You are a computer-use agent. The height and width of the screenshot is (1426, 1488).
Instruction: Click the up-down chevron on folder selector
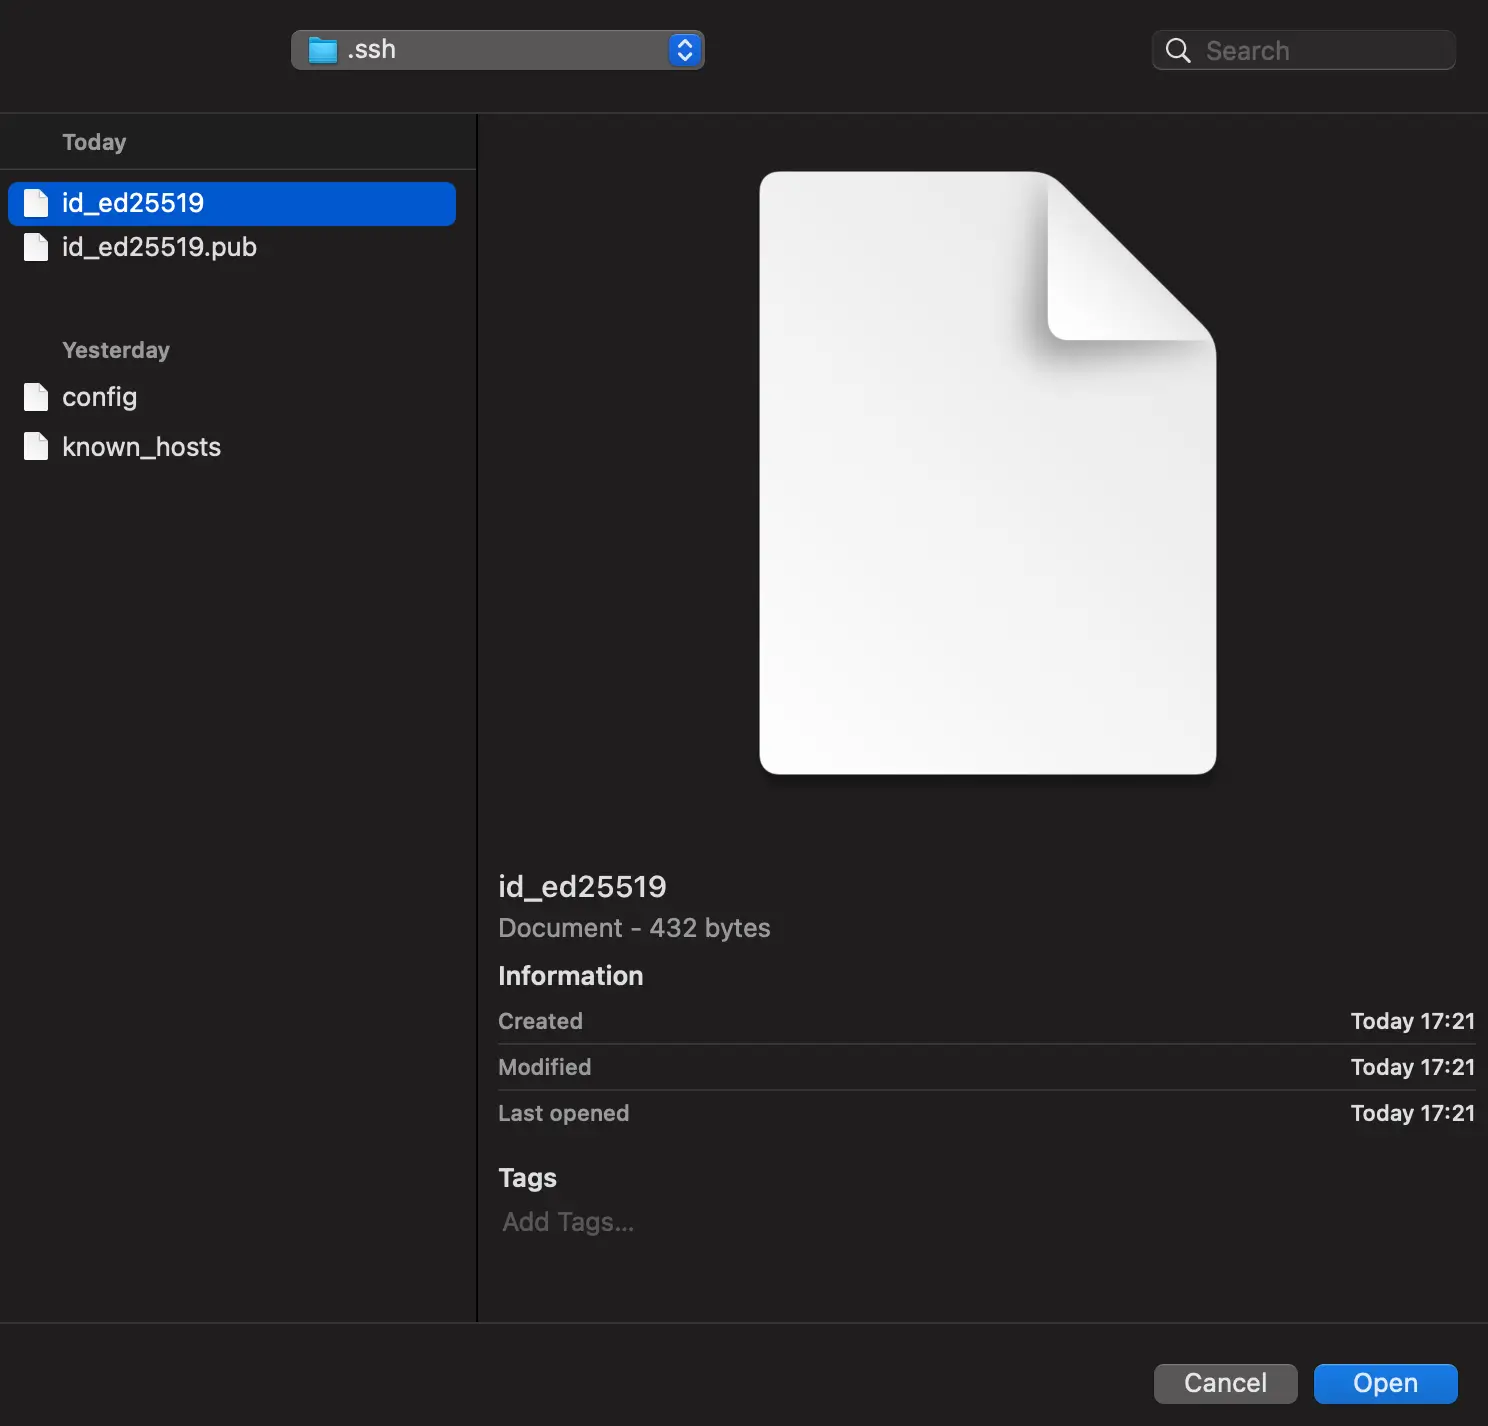(684, 49)
